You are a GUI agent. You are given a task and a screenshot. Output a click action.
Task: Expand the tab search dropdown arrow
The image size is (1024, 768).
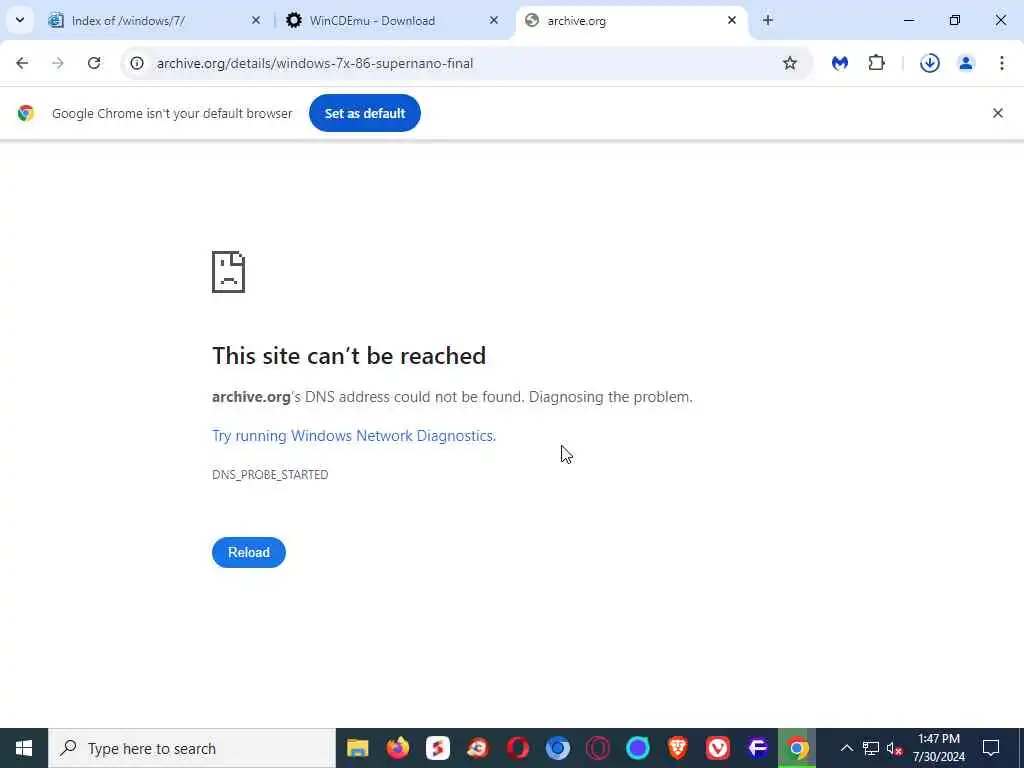20,20
